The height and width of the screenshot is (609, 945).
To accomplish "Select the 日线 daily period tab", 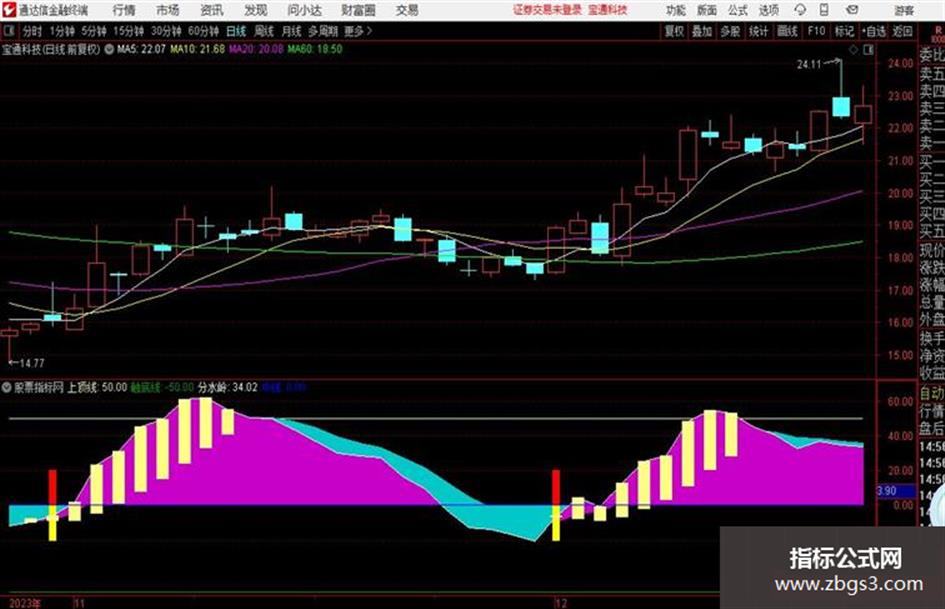I will 236,31.
